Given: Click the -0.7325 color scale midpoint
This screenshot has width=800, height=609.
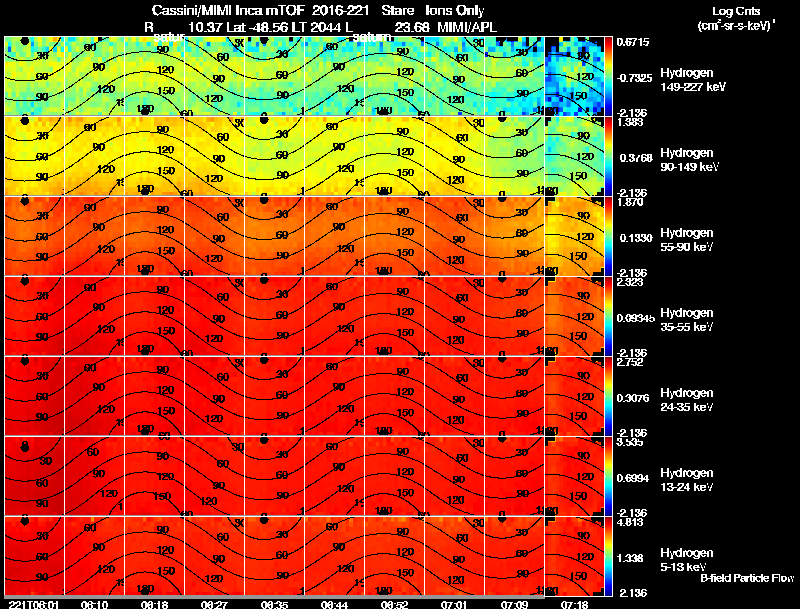Looking at the screenshot, I should pos(634,78).
